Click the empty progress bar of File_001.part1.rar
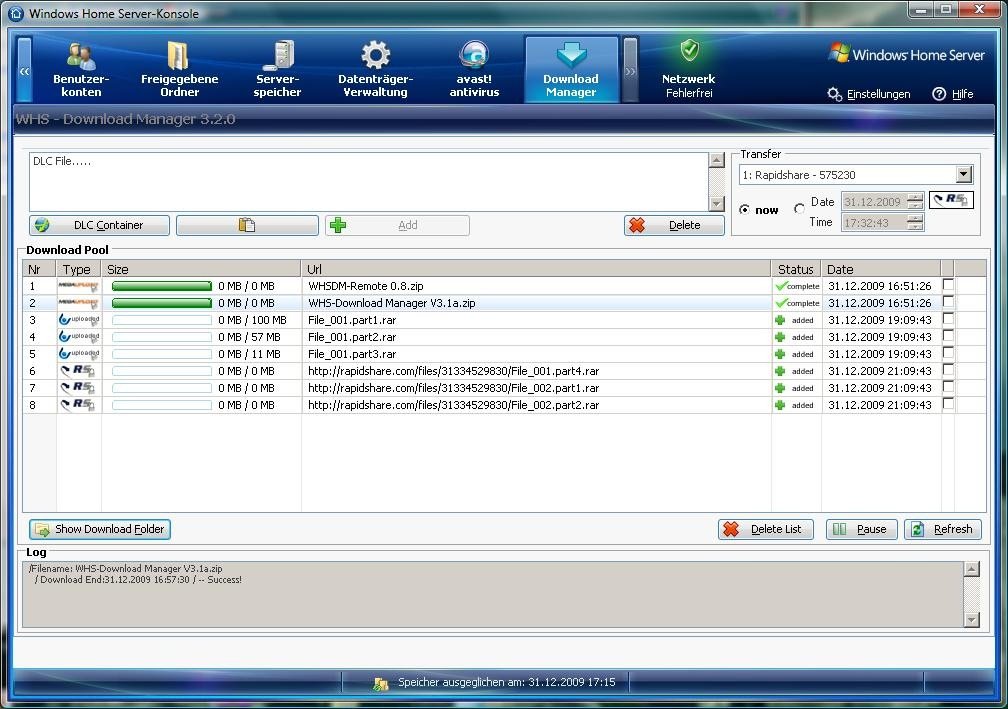 pyautogui.click(x=162, y=320)
